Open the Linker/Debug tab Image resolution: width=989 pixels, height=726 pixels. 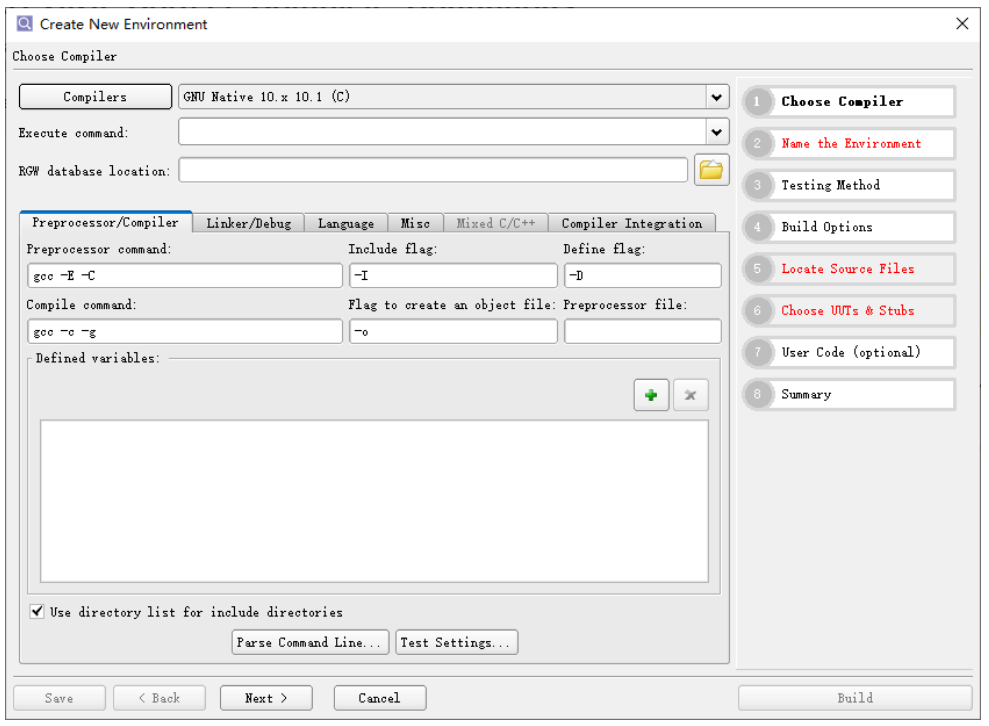[249, 223]
